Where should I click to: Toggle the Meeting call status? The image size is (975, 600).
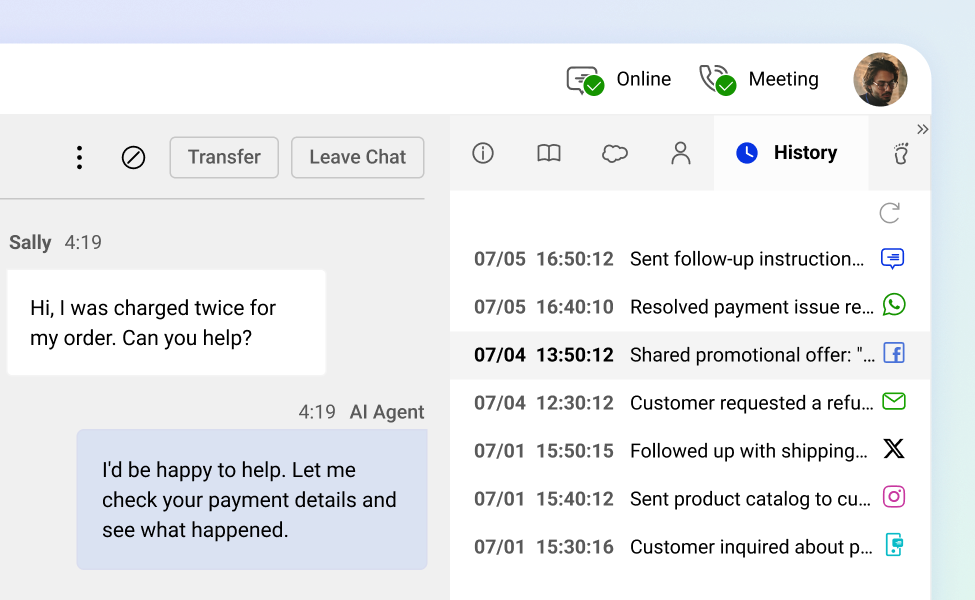[759, 80]
